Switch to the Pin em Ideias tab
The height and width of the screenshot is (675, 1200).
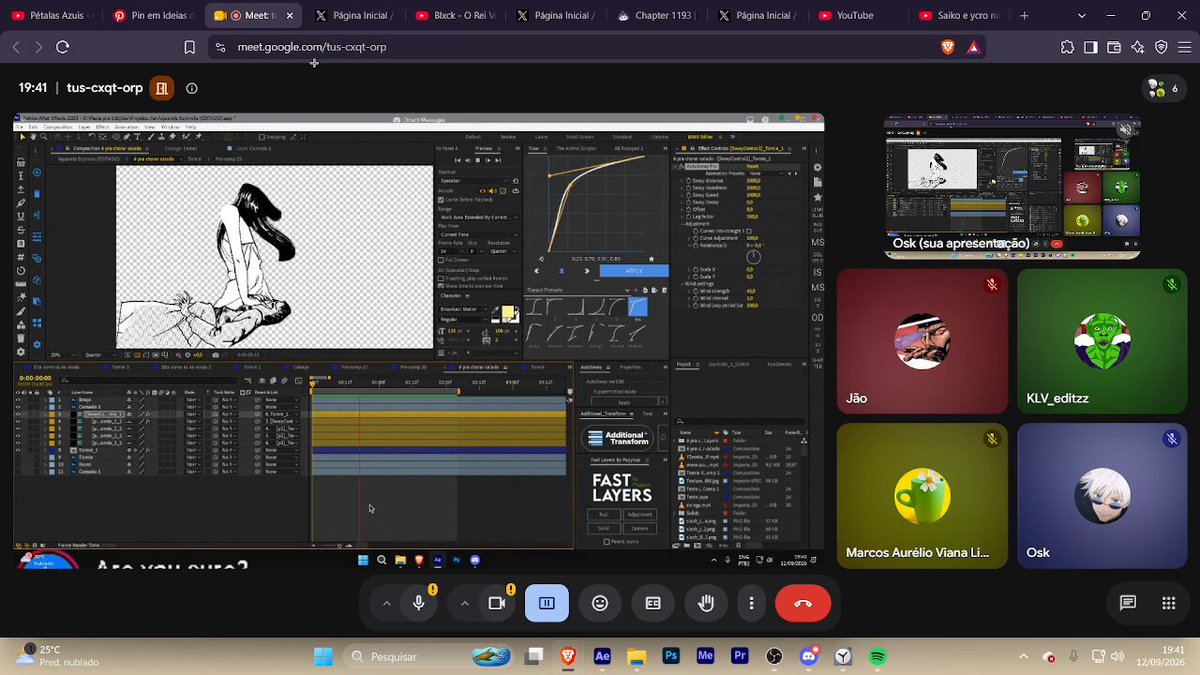click(x=151, y=15)
